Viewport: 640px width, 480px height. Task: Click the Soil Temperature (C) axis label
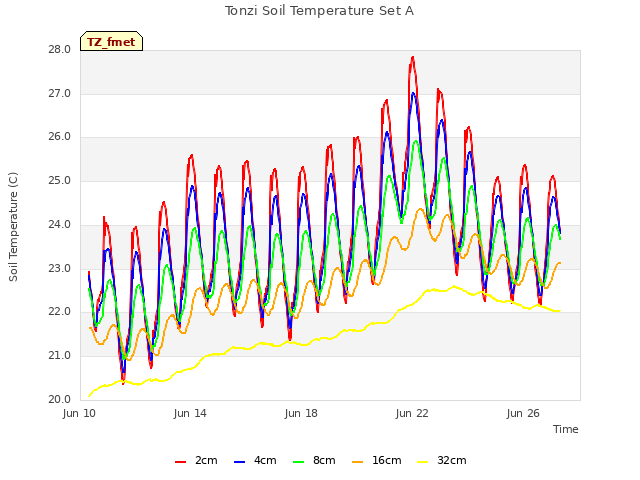click(x=13, y=227)
